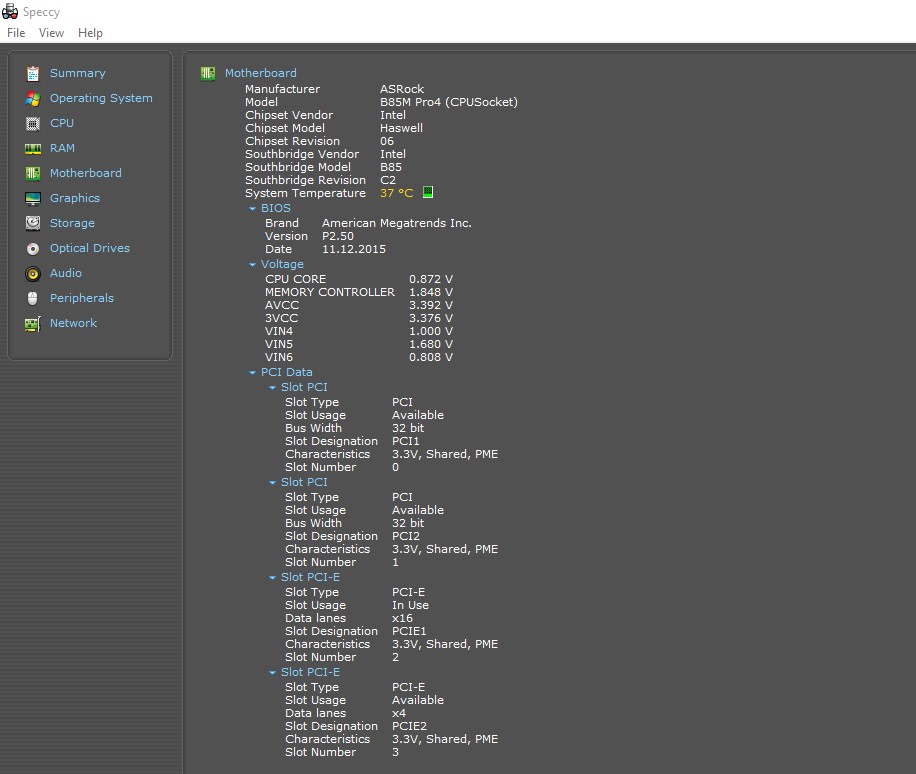The height and width of the screenshot is (774, 916).
Task: Click the BIOS version P2.50
Action: [338, 236]
